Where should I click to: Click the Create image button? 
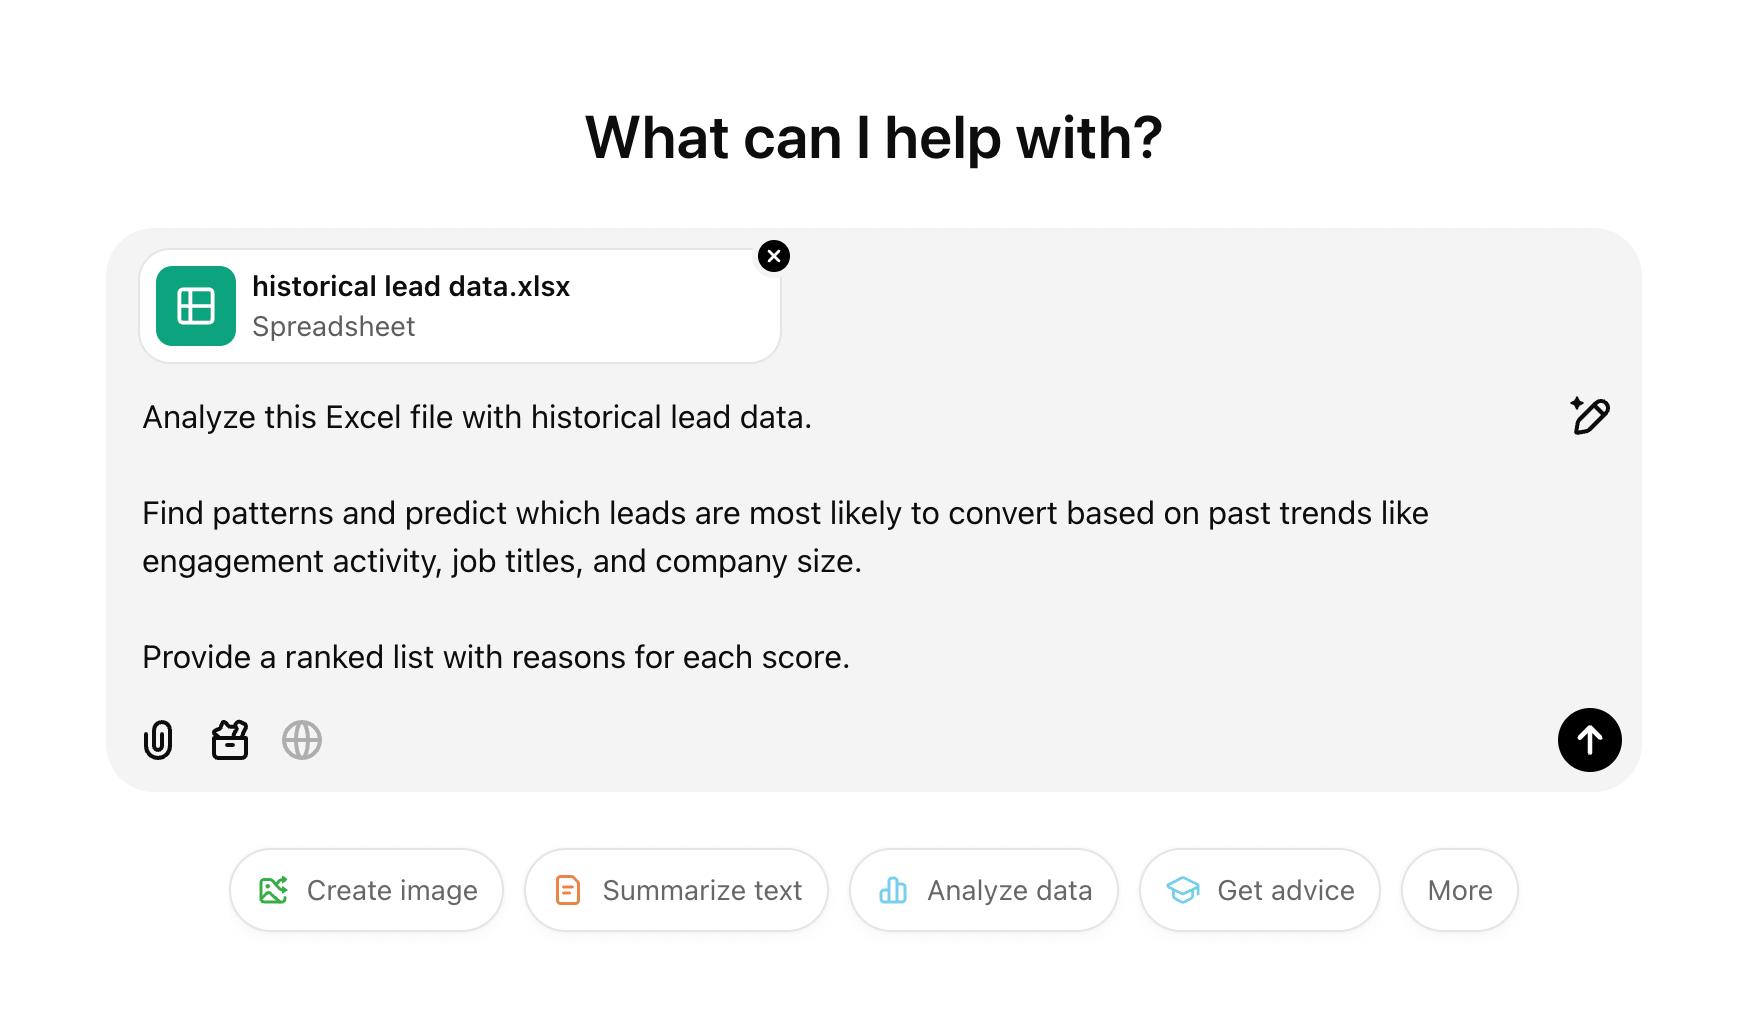366,889
